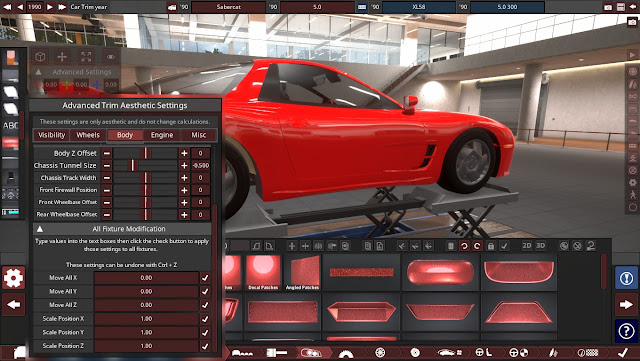This screenshot has width=640, height=361.
Task: Open the safety steering wheel tab
Action: (518, 353)
